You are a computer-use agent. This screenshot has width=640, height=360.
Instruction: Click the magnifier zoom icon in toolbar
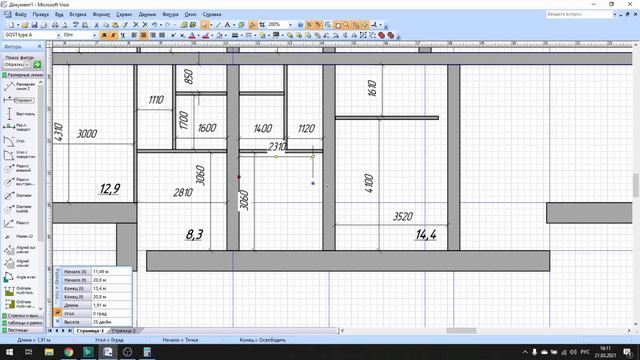[347, 25]
